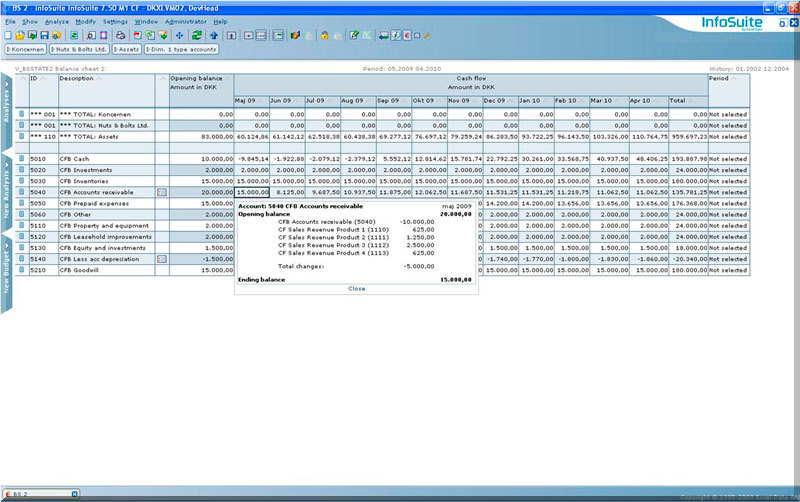This screenshot has width=800, height=502.
Task: Click the purple page frame toolbar icon
Action: tap(104, 35)
